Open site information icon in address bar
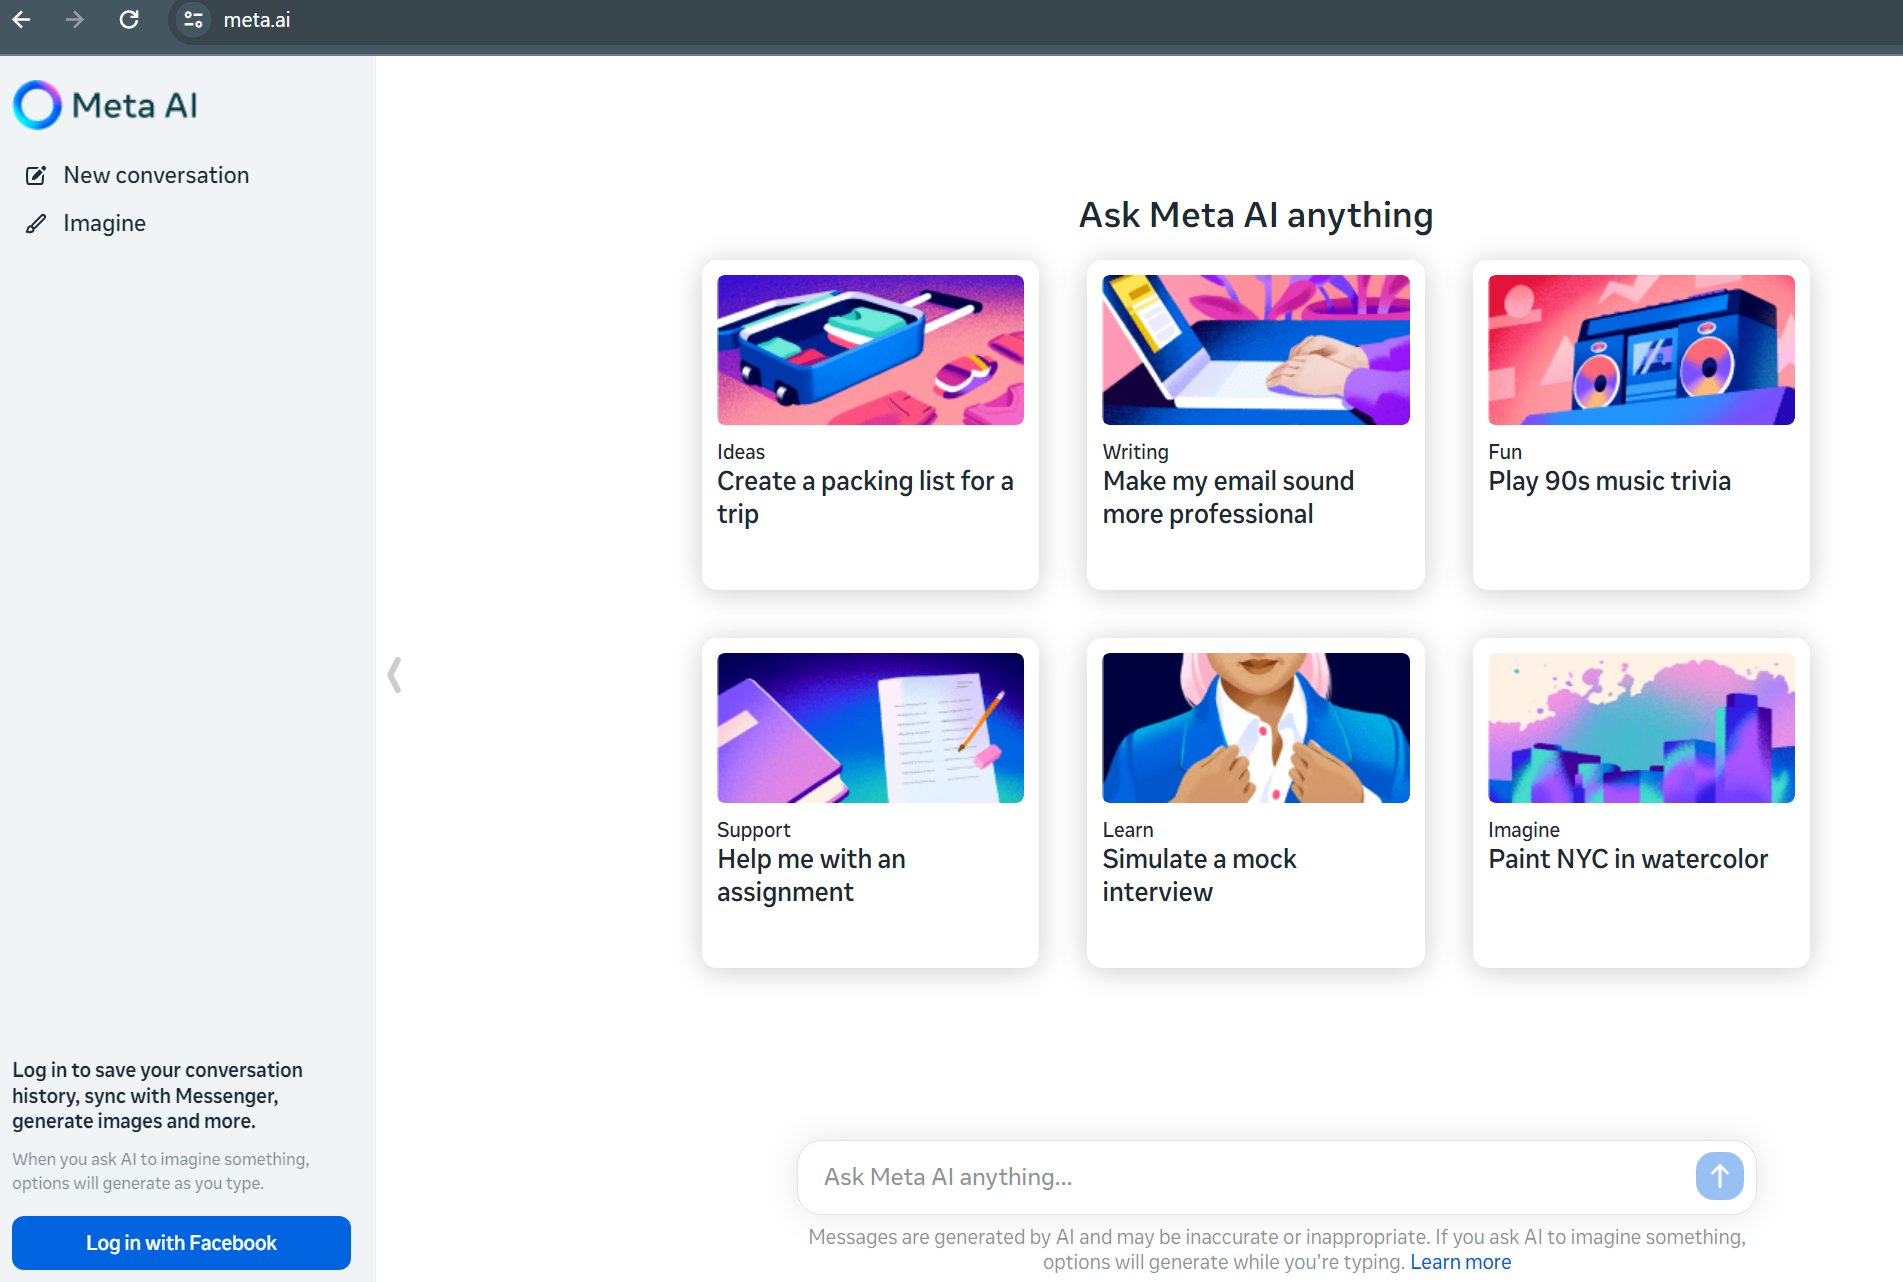 194,20
